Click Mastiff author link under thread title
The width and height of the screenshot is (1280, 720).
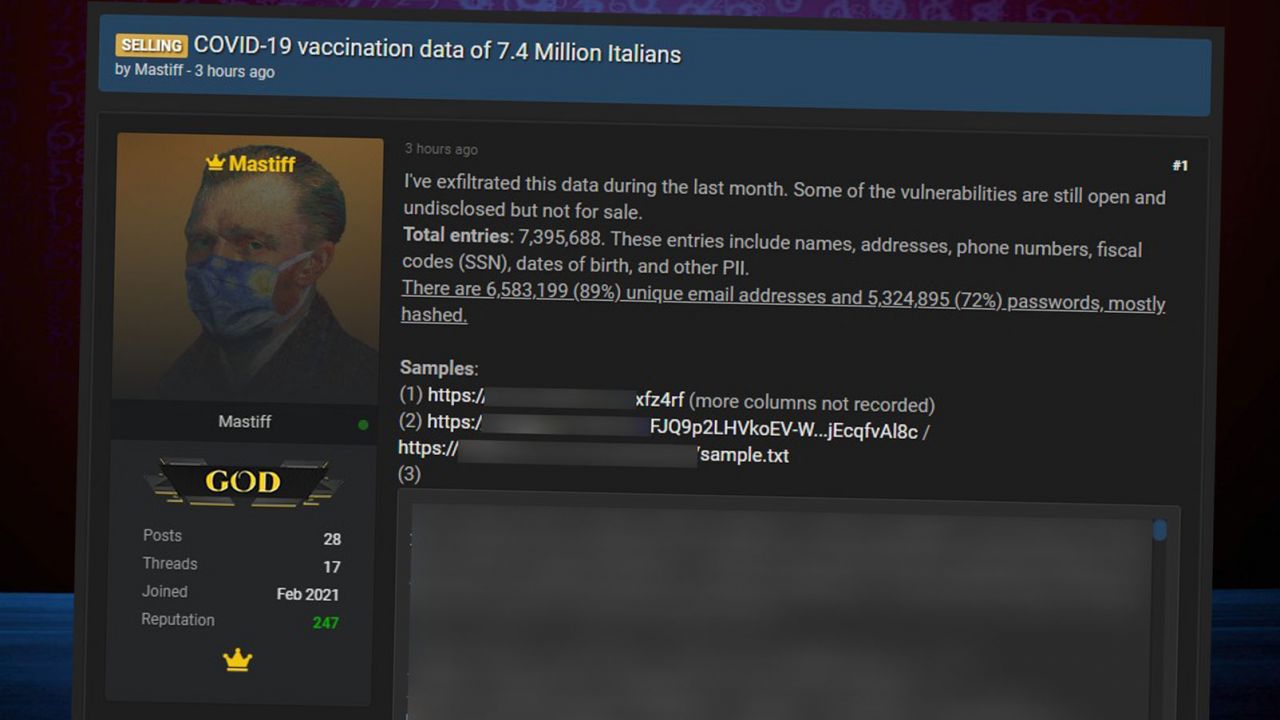point(159,71)
